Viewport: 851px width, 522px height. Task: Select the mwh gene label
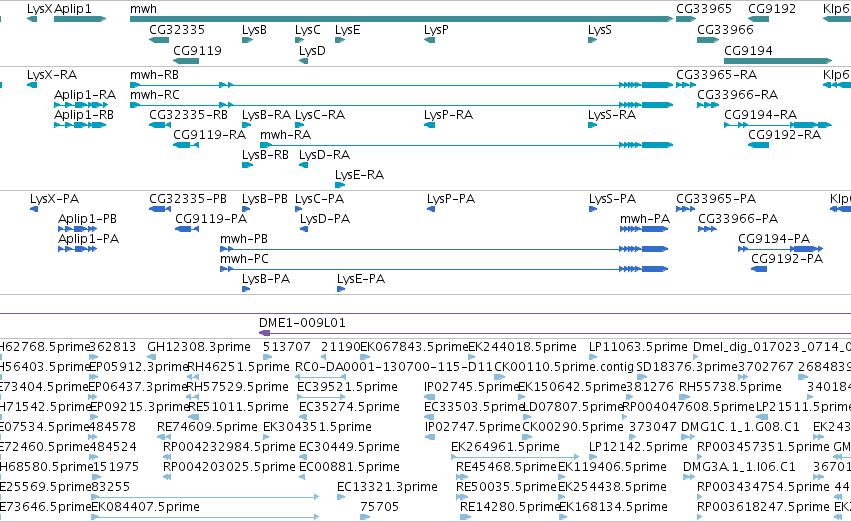click(143, 9)
